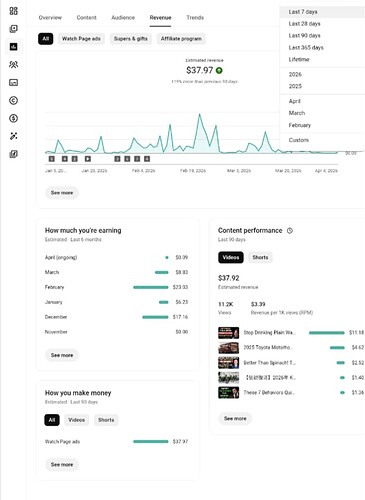Click the $4.62 video revenue amount
This screenshot has width=365, height=500.
358,347
